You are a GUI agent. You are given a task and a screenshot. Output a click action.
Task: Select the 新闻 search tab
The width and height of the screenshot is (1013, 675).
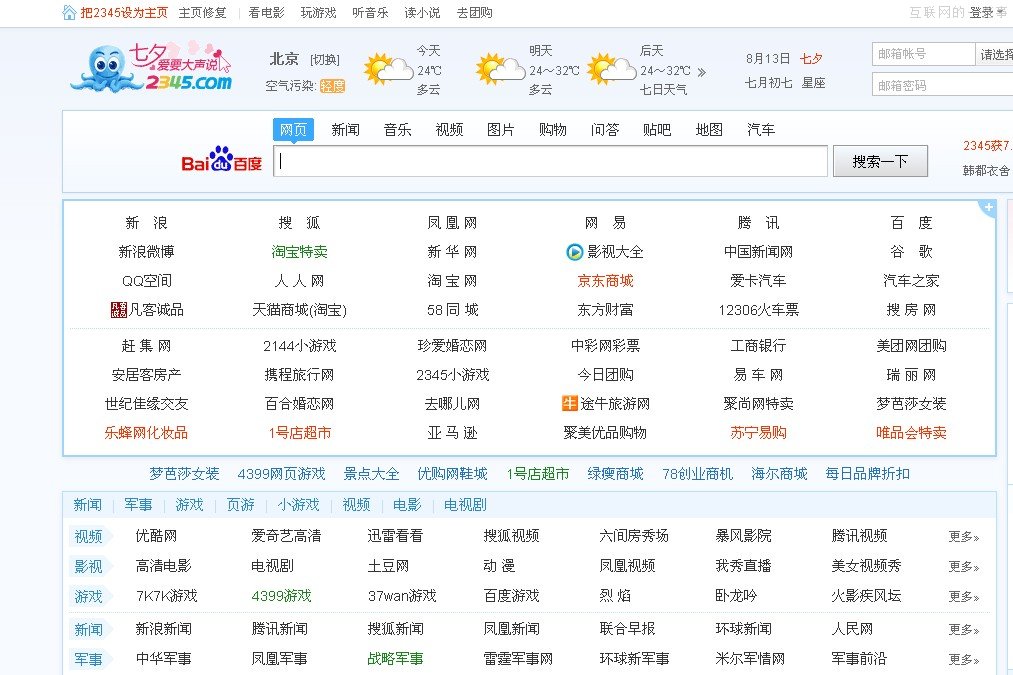coord(345,130)
